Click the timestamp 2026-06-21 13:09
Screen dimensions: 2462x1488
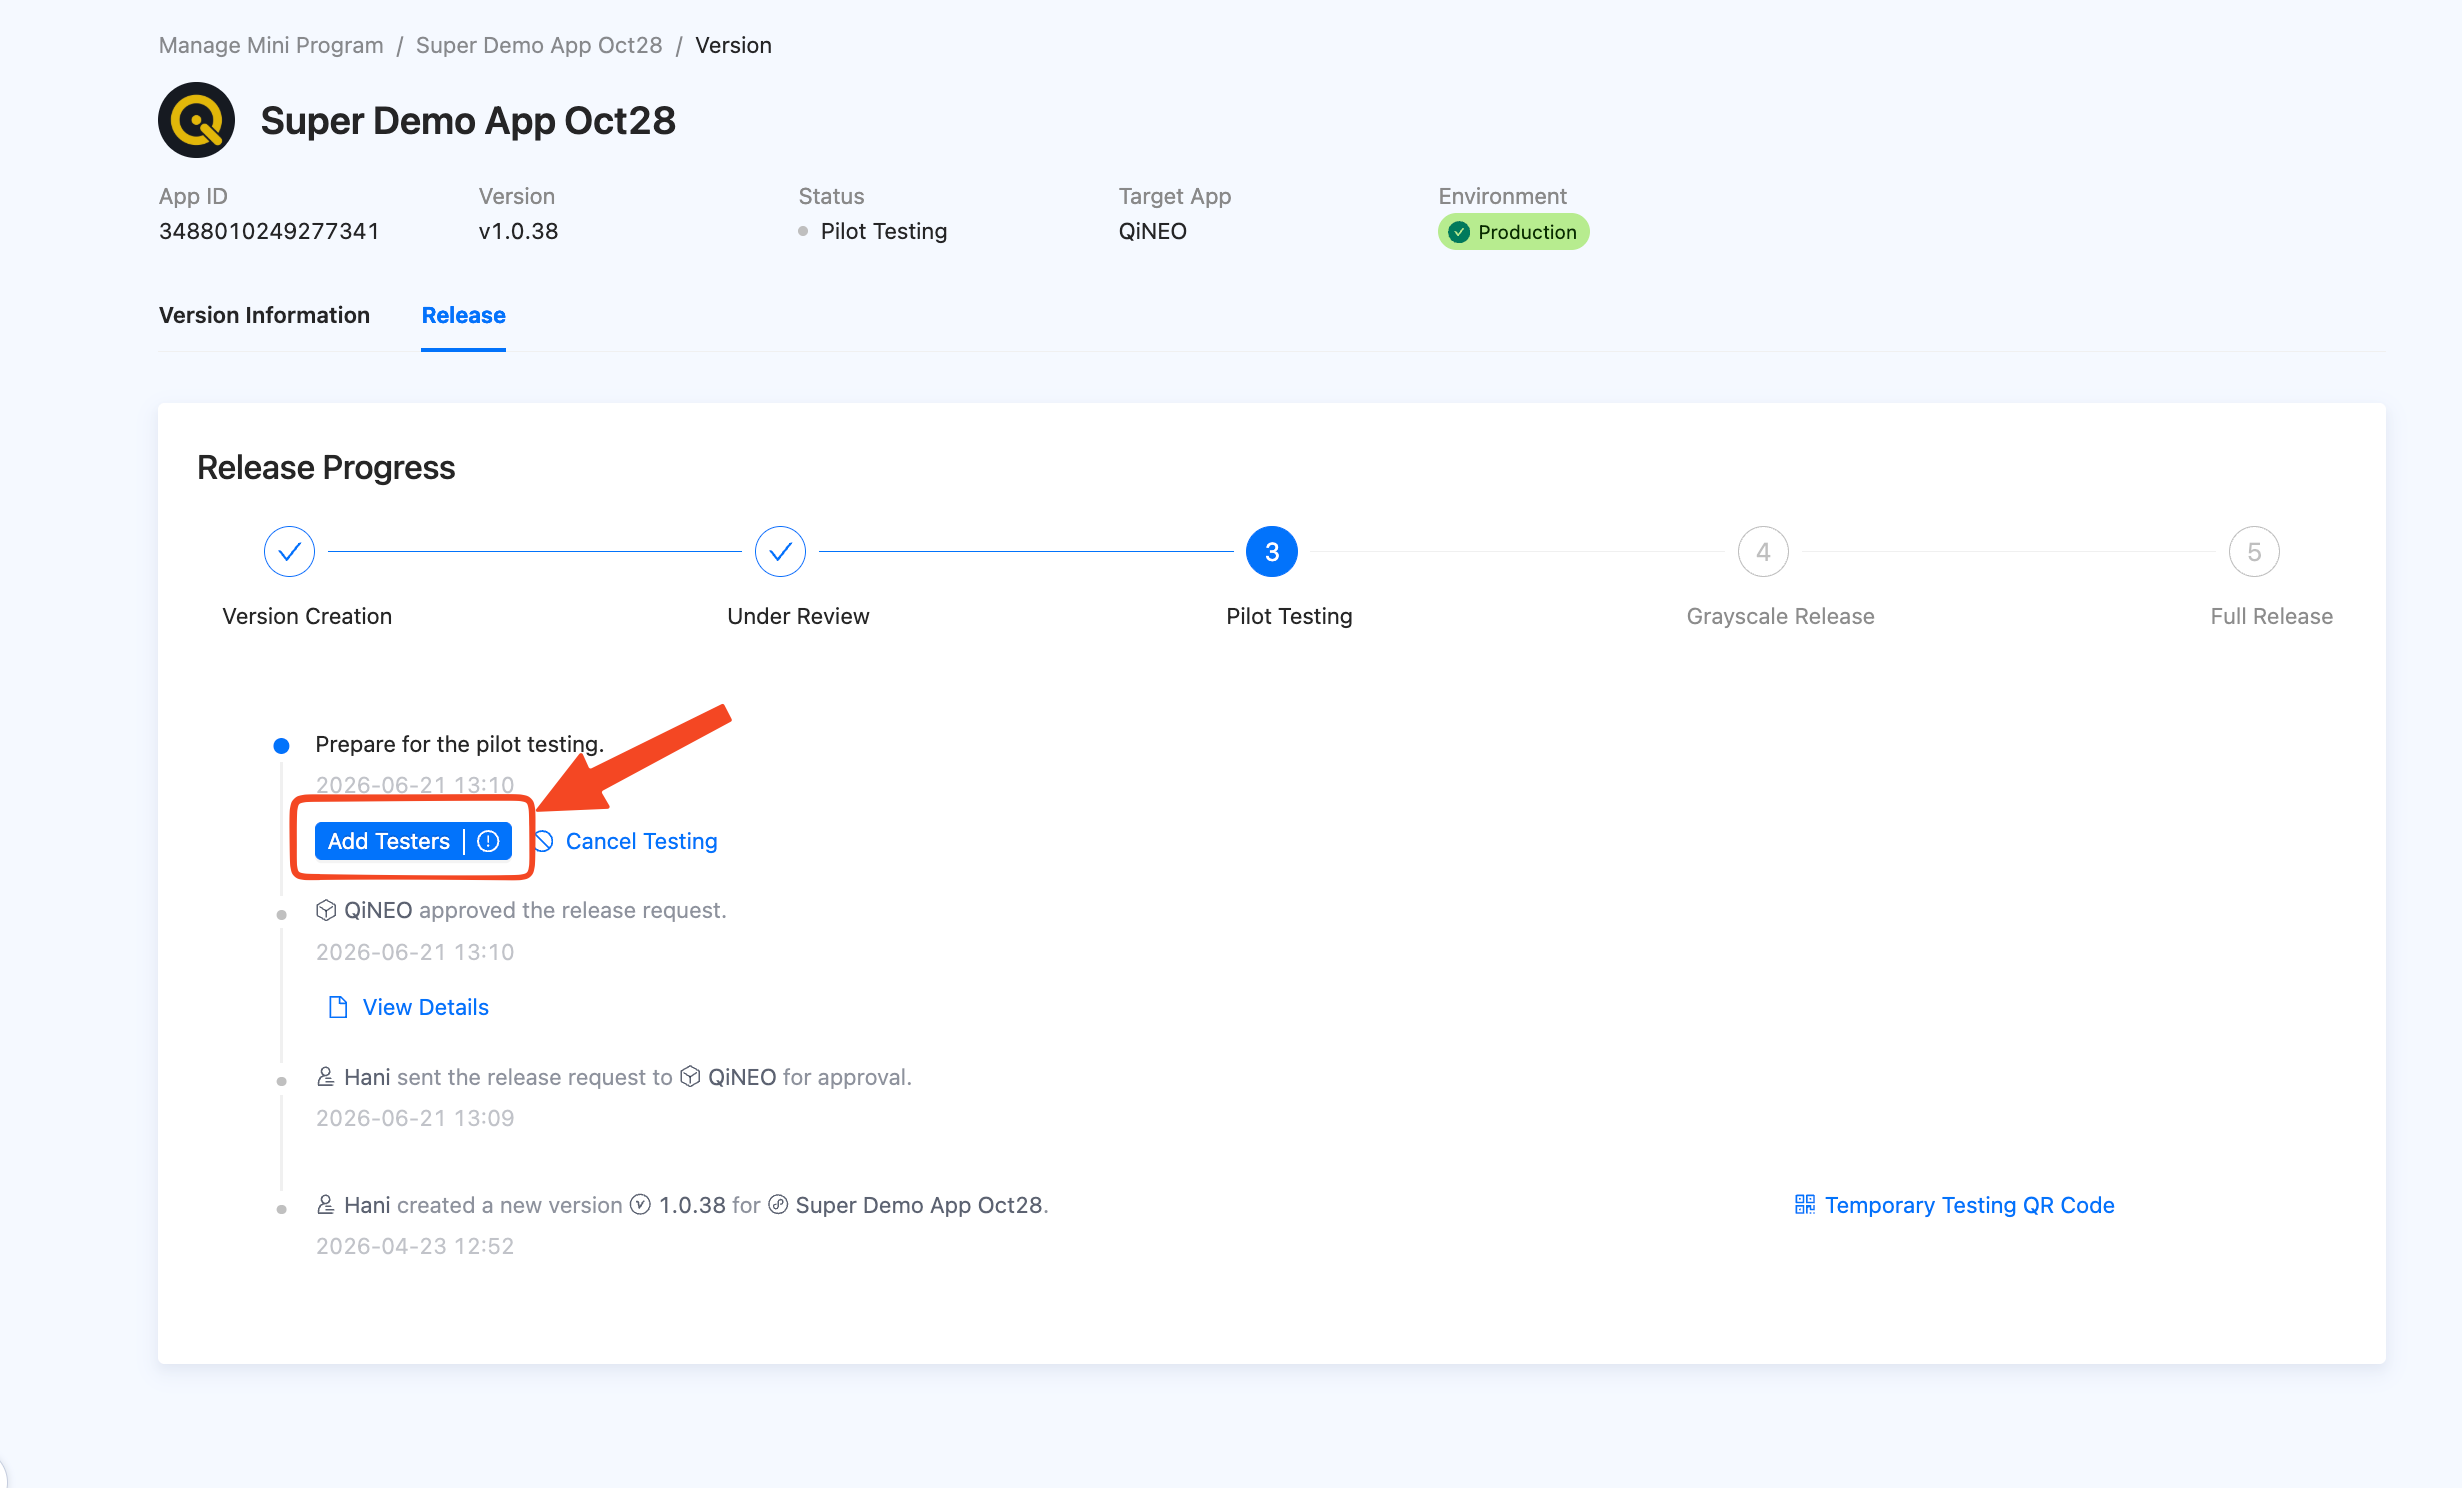[x=415, y=1118]
